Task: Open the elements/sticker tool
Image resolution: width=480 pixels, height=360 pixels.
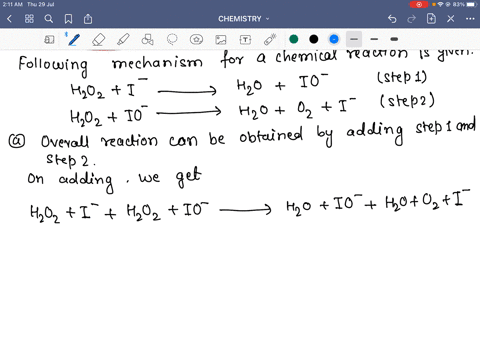Action: 196,40
